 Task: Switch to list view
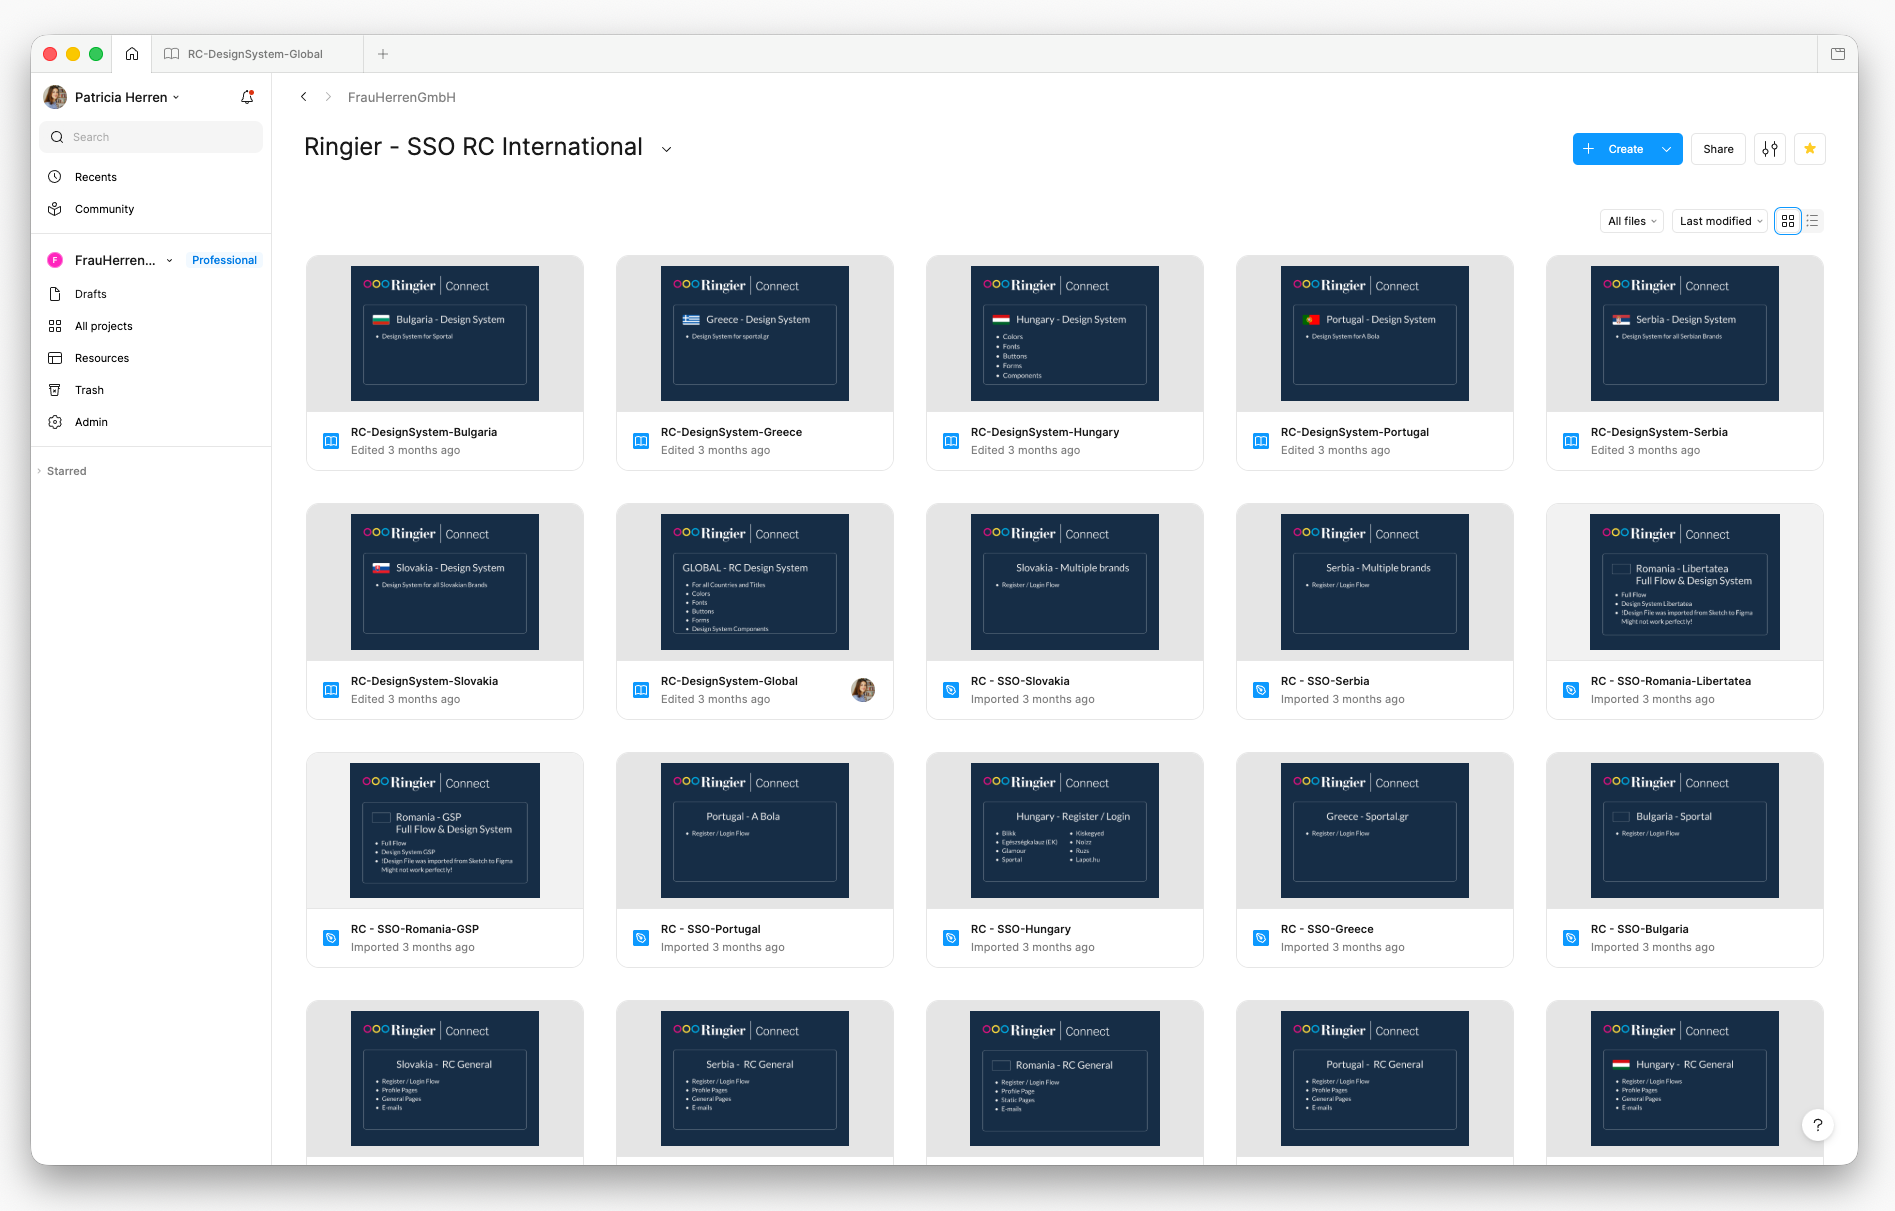[1813, 221]
